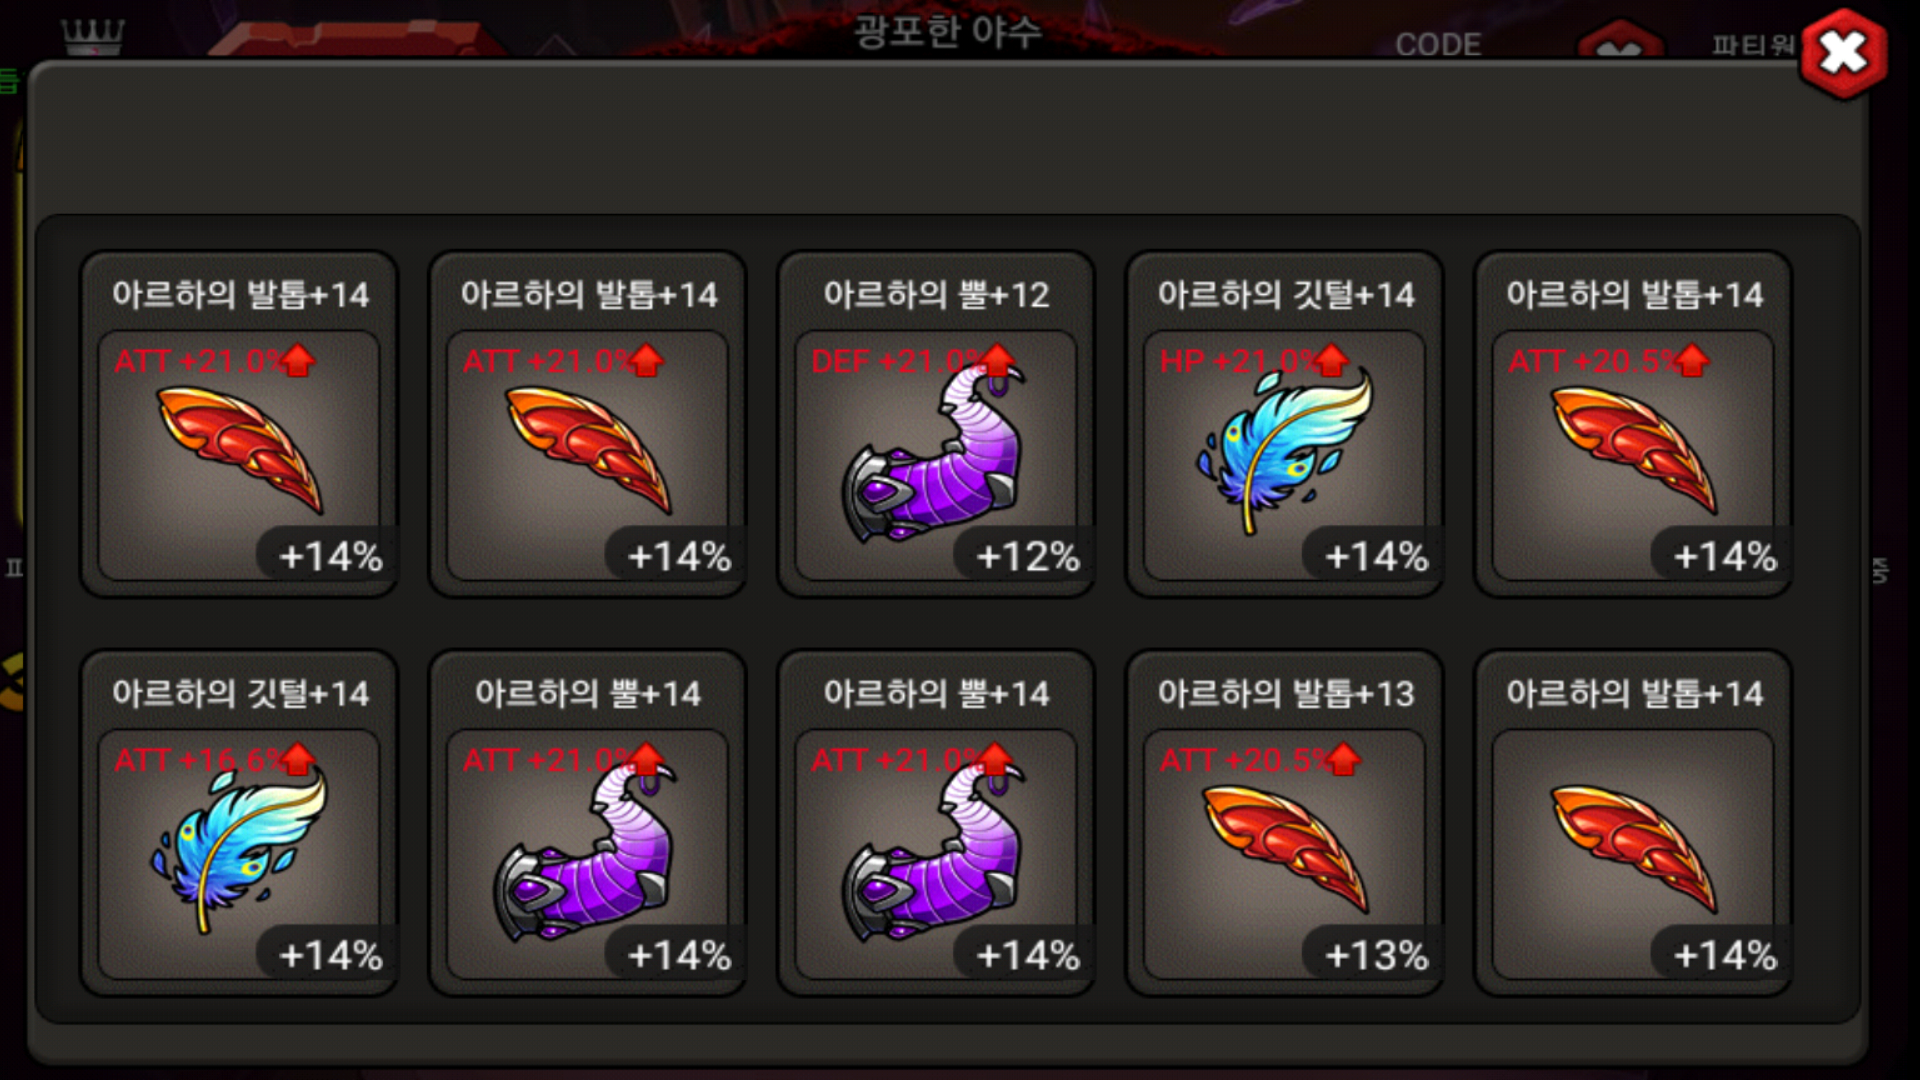Screen dimensions: 1920x1080
Task: Click the CODE label at top
Action: 1438,44
